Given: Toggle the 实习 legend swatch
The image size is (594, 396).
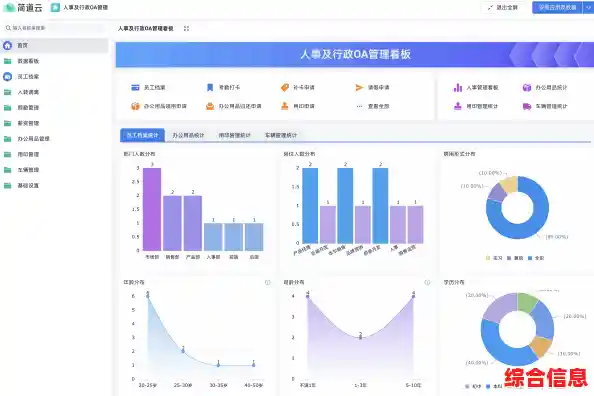Looking at the screenshot, I should pos(488,258).
